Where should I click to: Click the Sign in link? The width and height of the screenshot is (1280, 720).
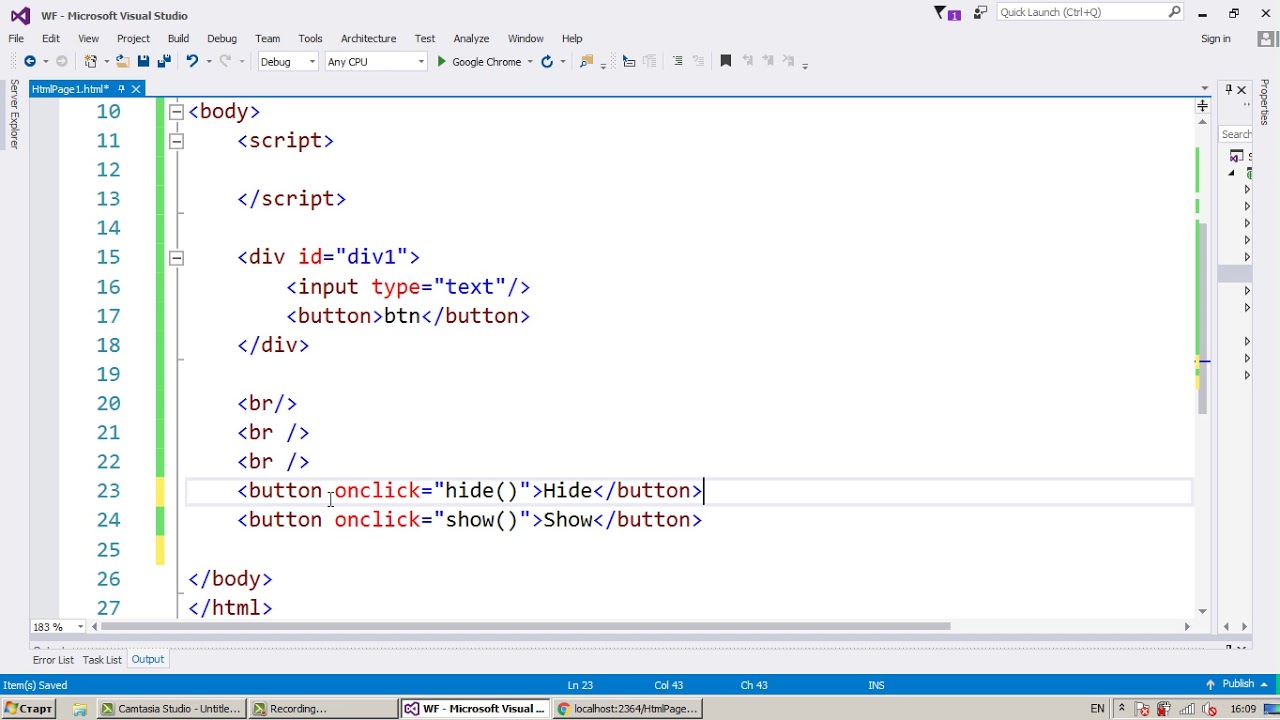(1216, 39)
